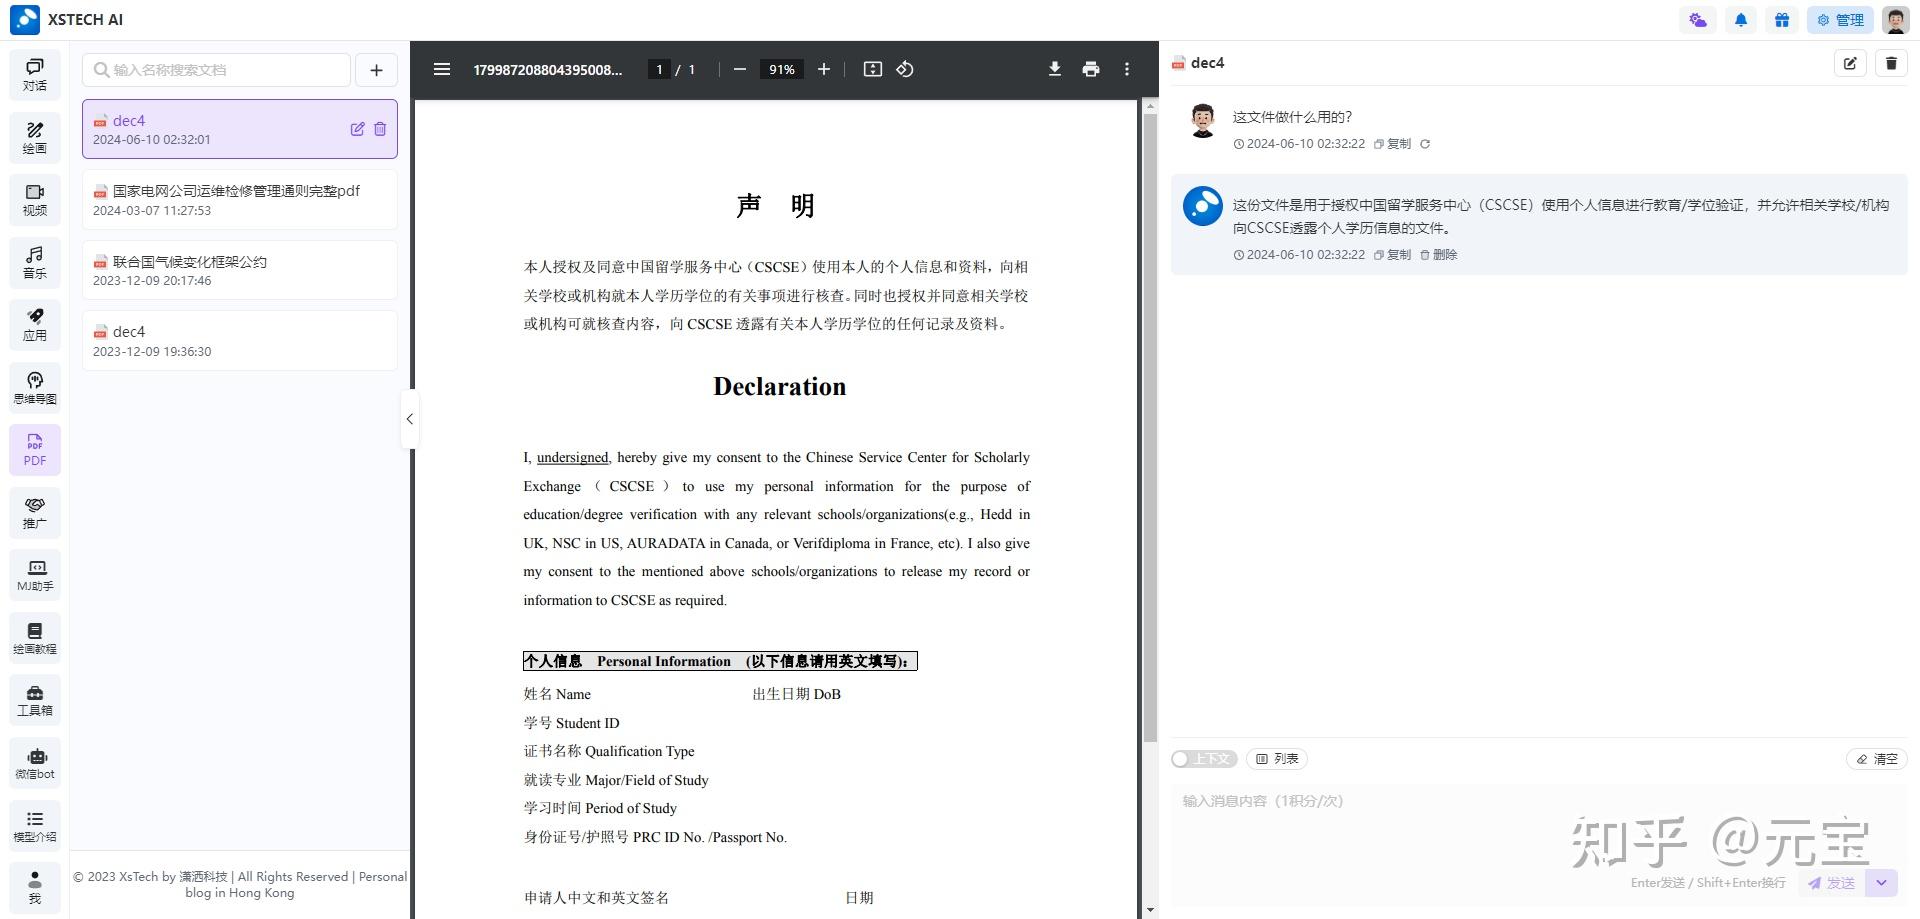Open the 音乐 music panel
Image resolution: width=1920 pixels, height=919 pixels.
[35, 262]
